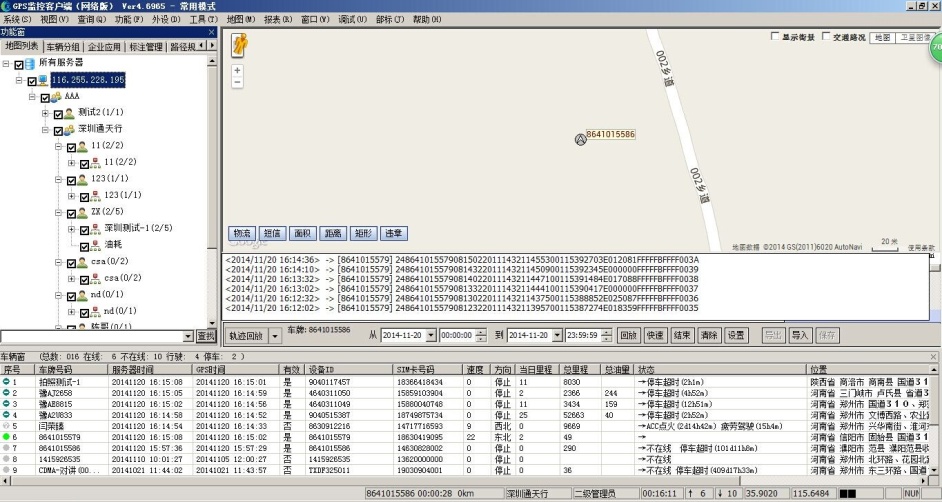This screenshot has width=942, height=502.
Task: Click the 回放 playback button
Action: pos(628,336)
